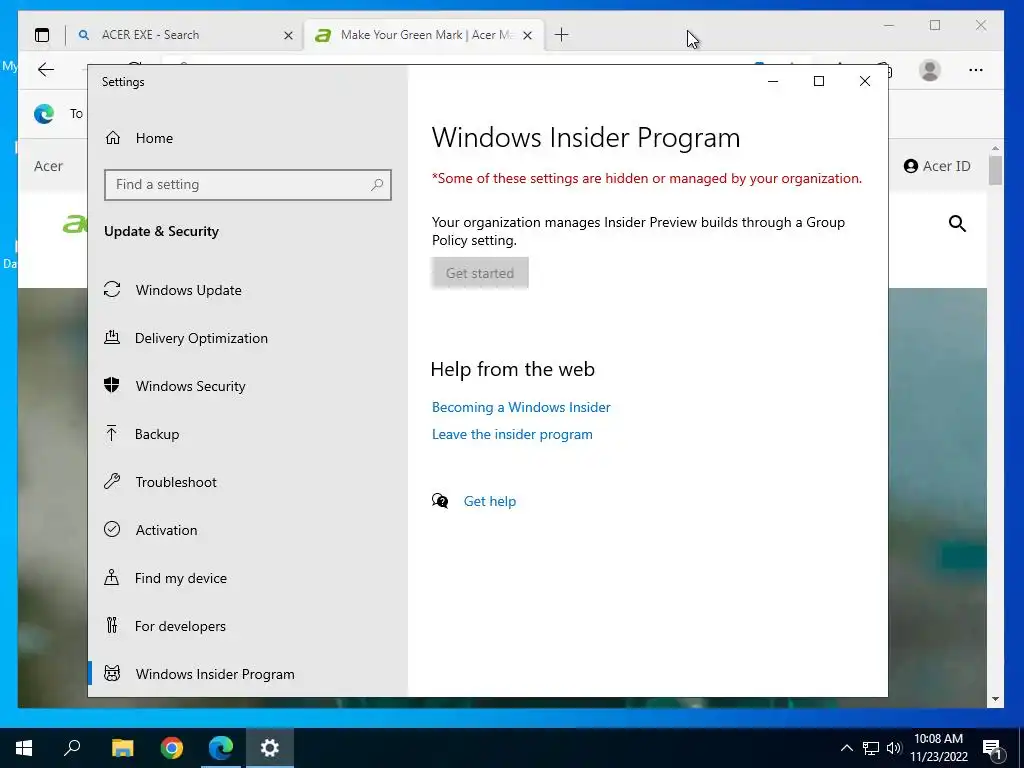Open the Activation page
The width and height of the screenshot is (1024, 768).
click(x=166, y=530)
